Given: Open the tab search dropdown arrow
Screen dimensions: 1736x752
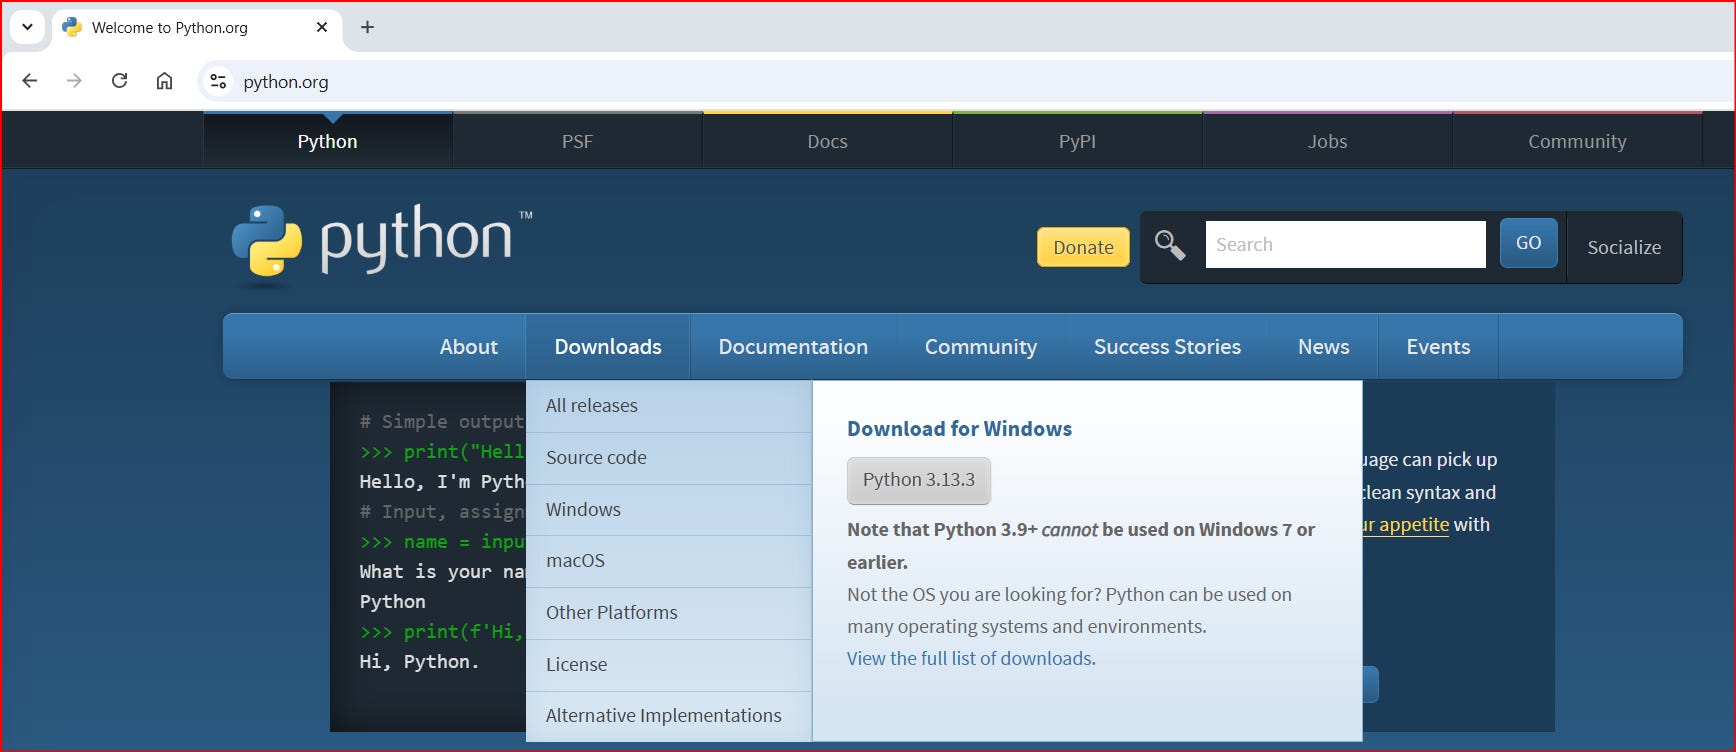Looking at the screenshot, I should 27,27.
